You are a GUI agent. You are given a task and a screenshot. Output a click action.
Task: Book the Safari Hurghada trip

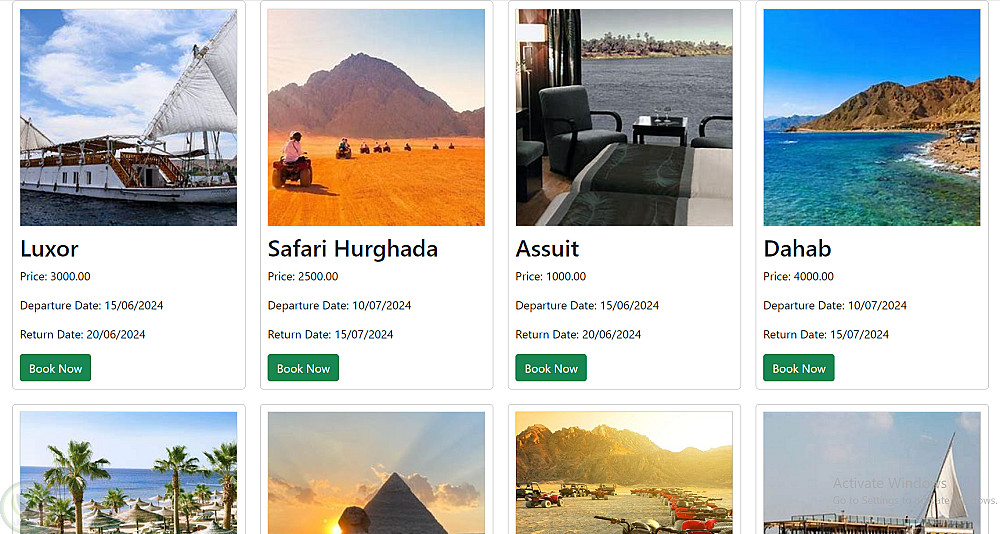pos(303,368)
